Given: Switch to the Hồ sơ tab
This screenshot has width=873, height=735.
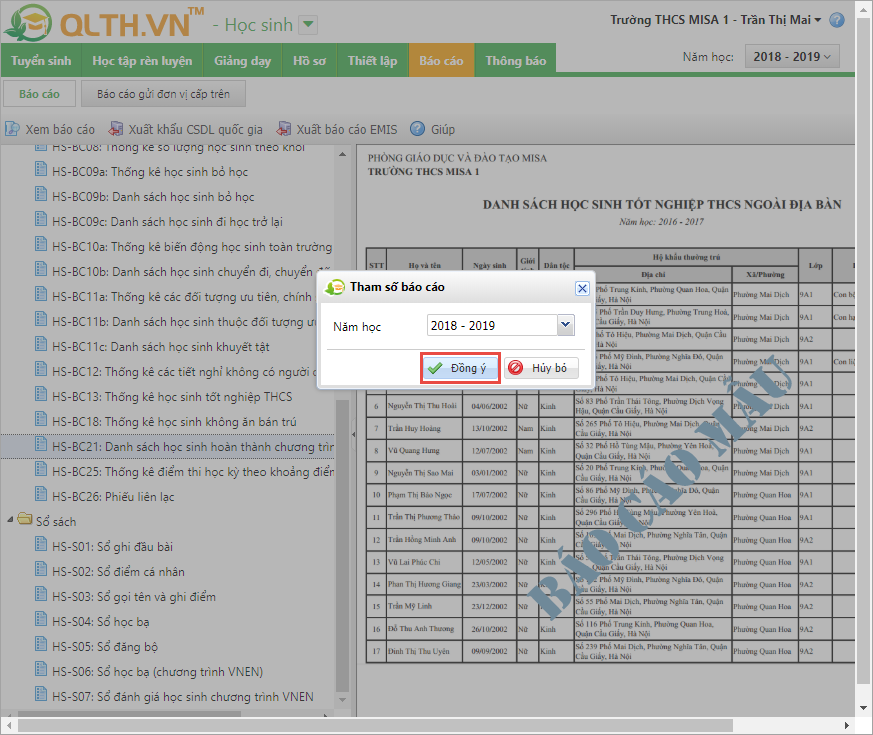Looking at the screenshot, I should [x=310, y=61].
